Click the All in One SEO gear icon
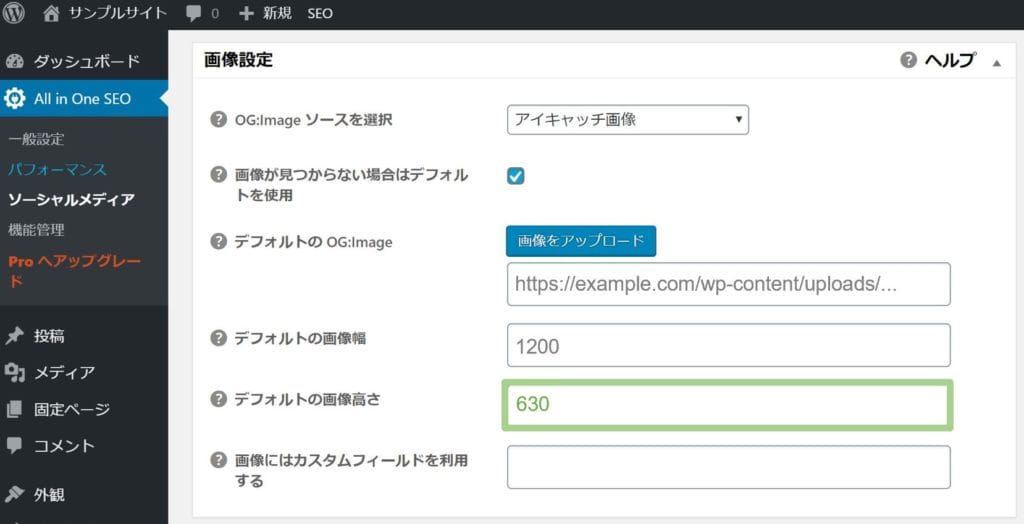The height and width of the screenshot is (524, 1024). (x=14, y=99)
